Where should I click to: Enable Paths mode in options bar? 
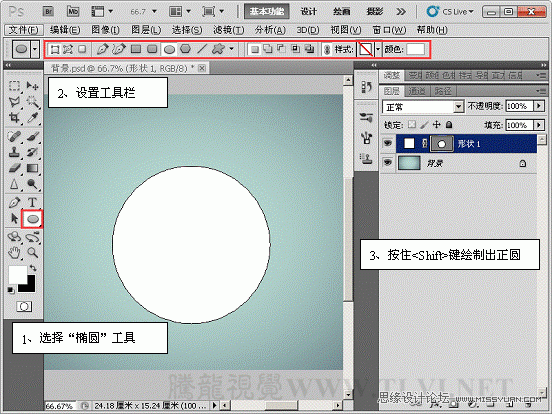point(68,49)
